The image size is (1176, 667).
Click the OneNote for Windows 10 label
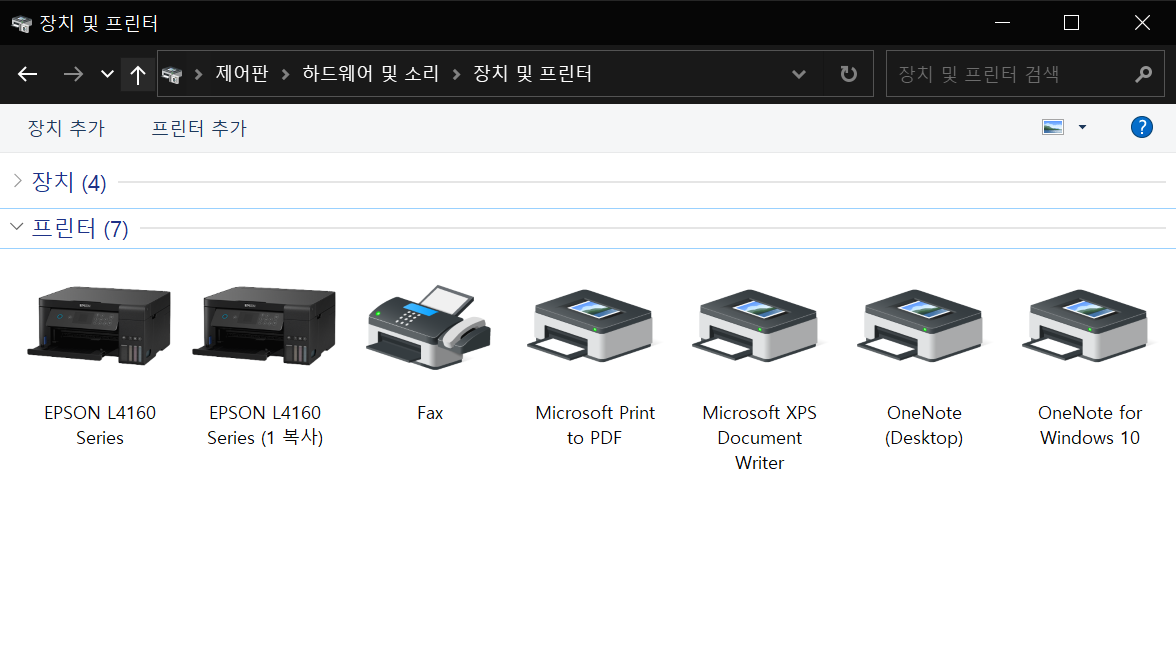1090,425
